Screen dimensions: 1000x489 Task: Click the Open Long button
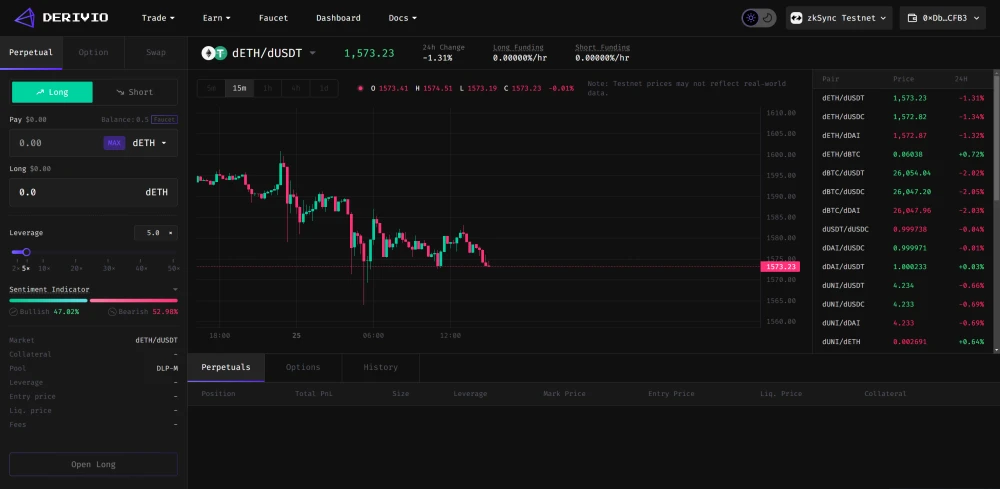pyautogui.click(x=93, y=464)
